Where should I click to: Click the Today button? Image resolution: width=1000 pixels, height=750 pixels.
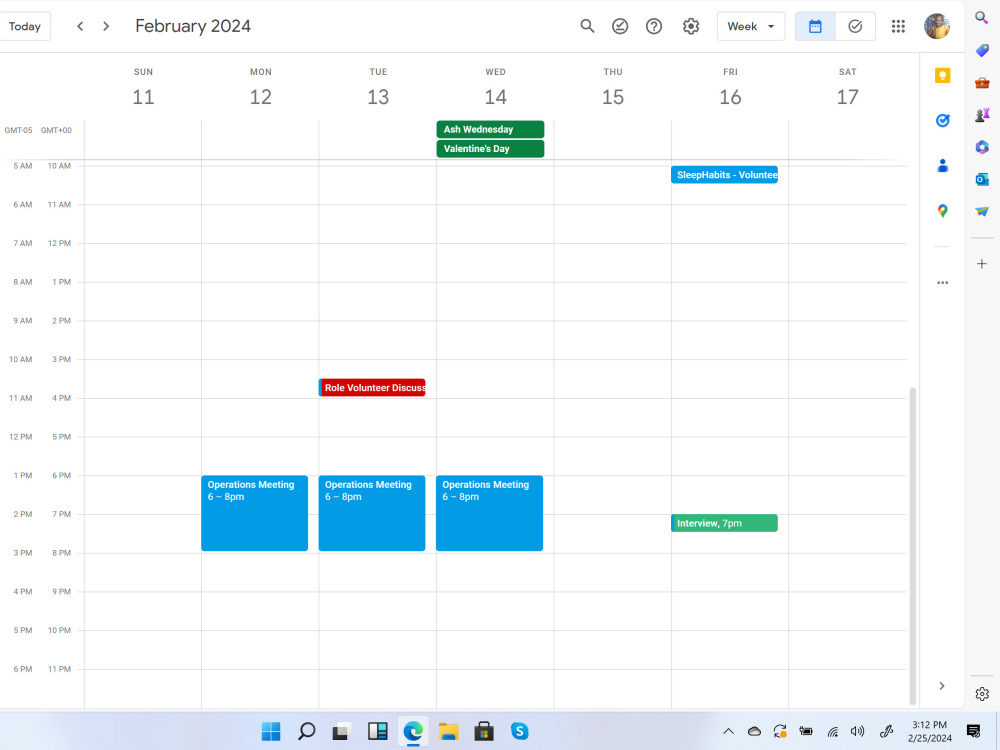click(24, 26)
